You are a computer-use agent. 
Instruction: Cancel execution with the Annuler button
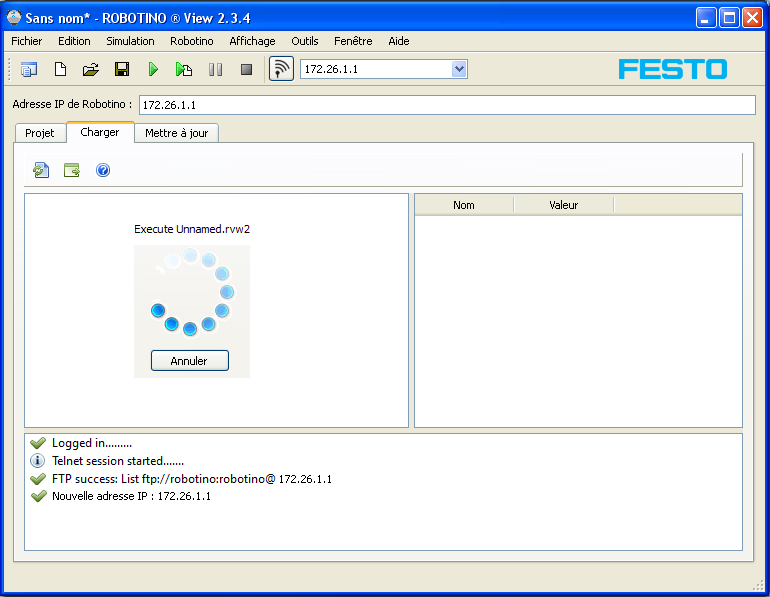[190, 361]
